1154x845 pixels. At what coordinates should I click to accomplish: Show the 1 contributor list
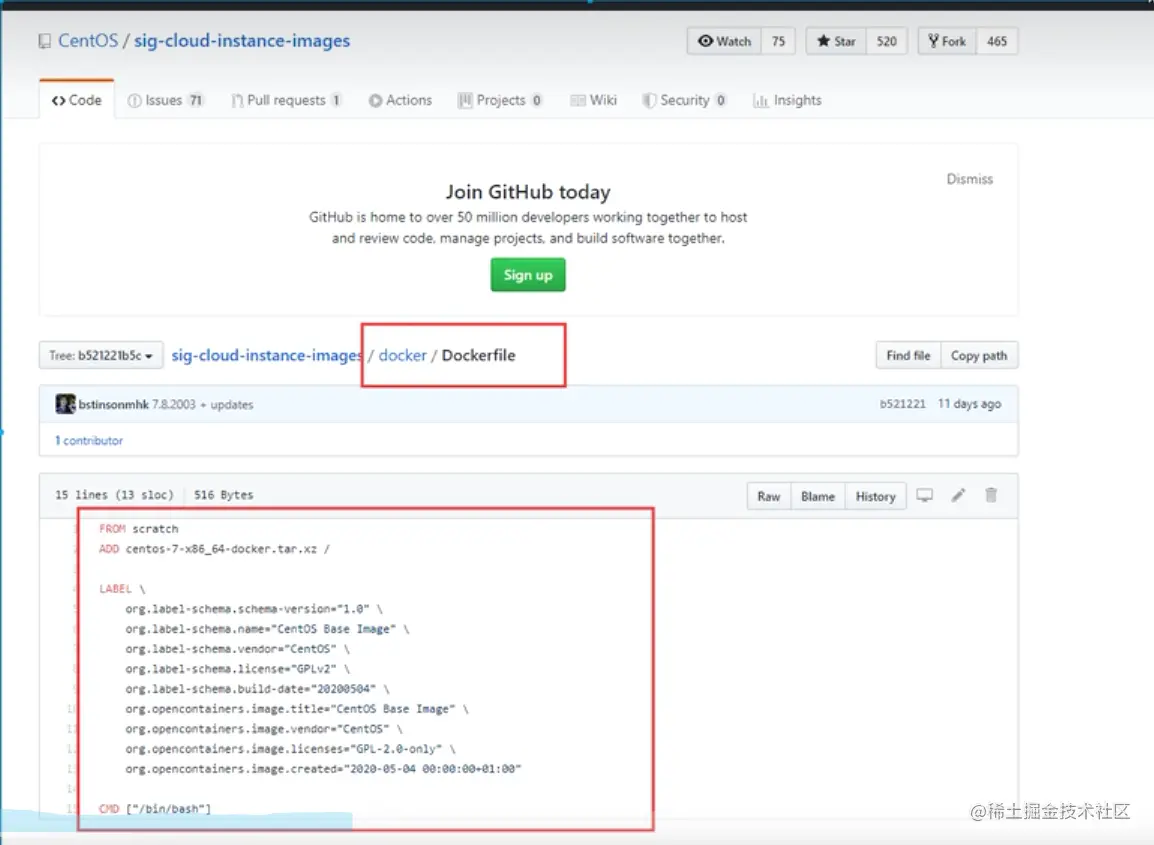(89, 440)
